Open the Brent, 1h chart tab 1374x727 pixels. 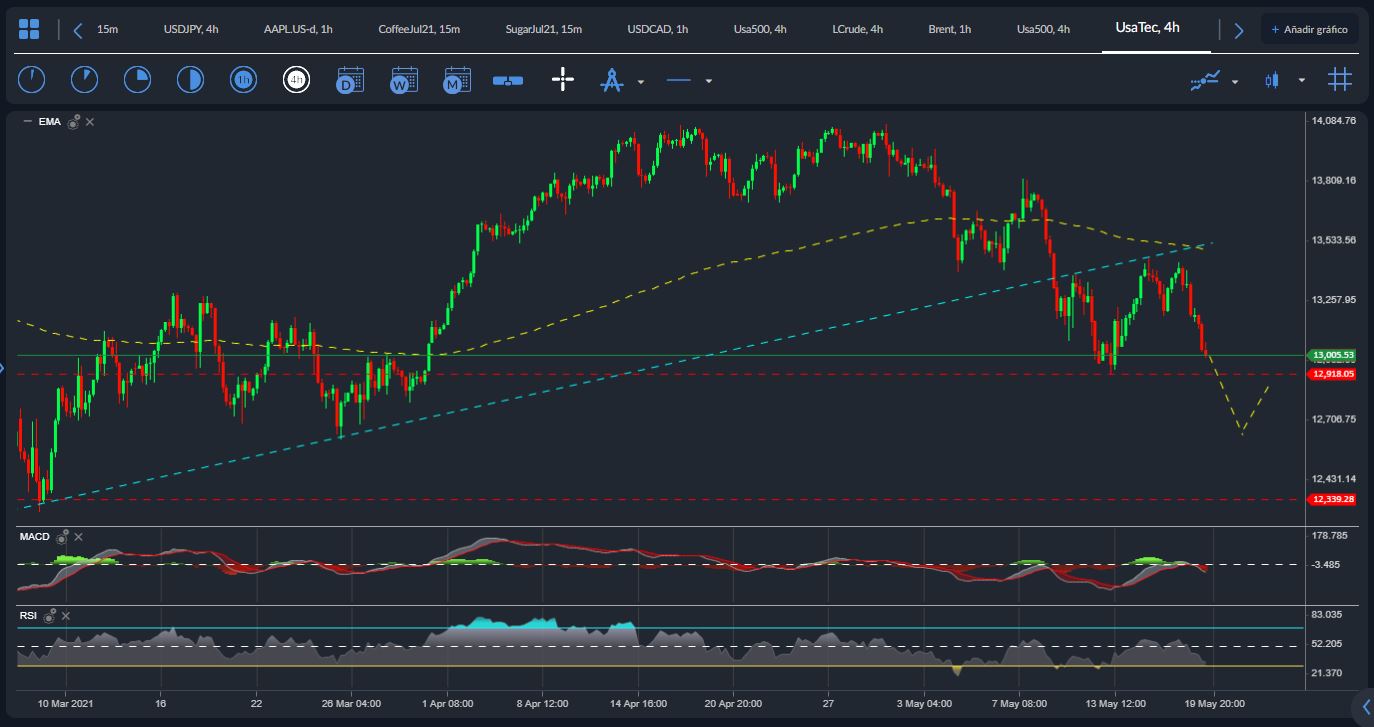pos(949,29)
